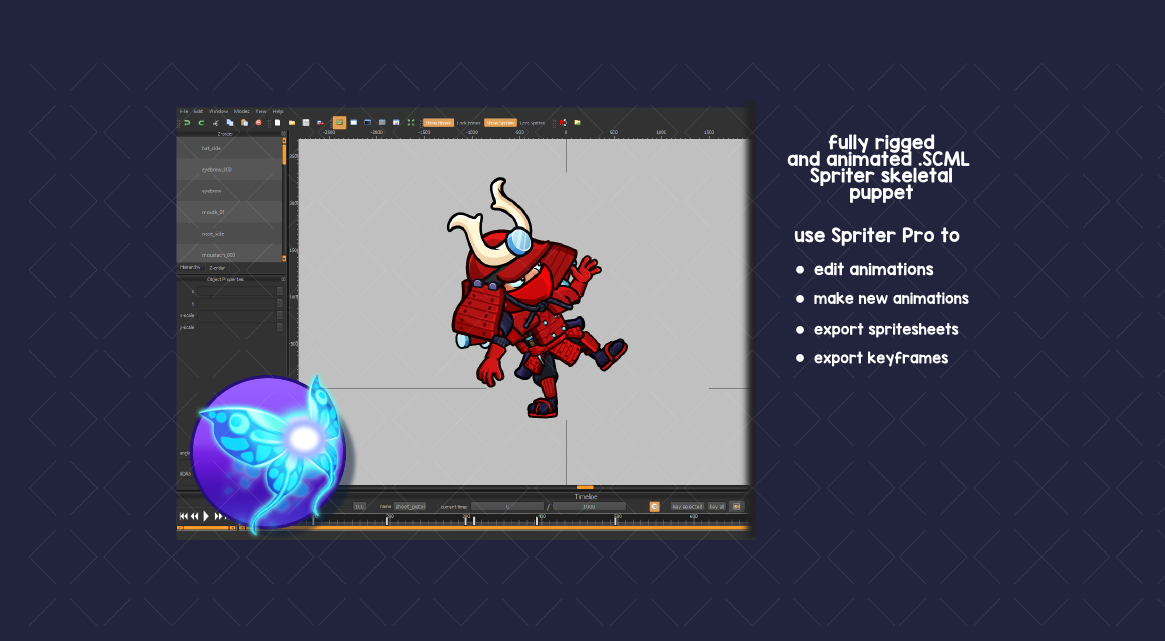This screenshot has height=641, width=1165.
Task: Click the x value field in Object Properties
Action: click(236, 291)
